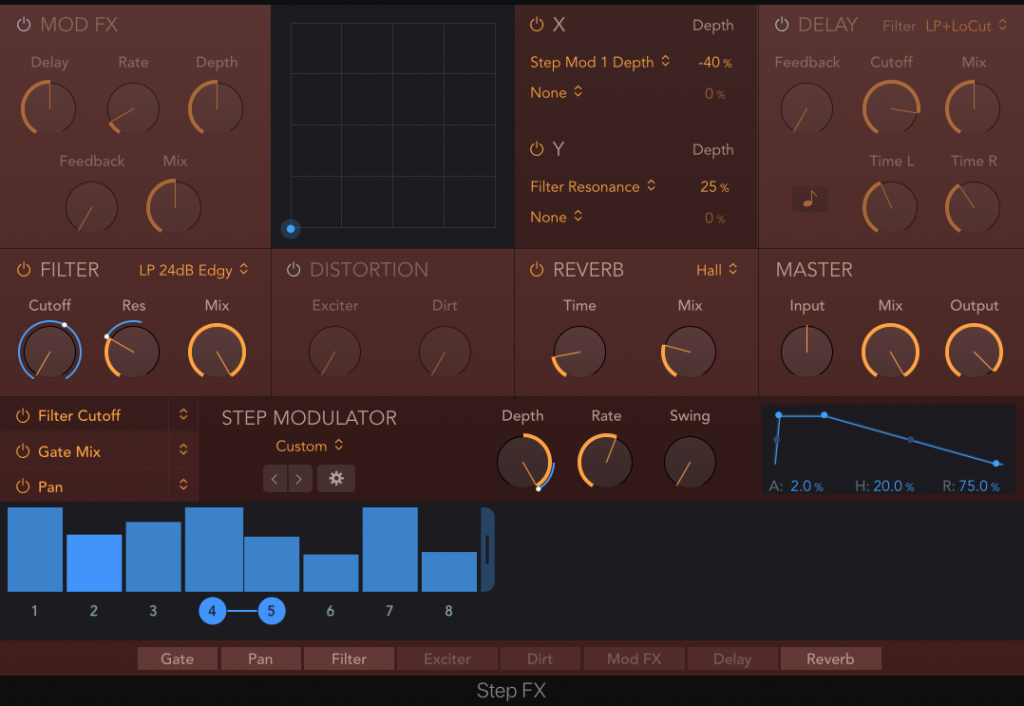Toggle the Reverb power icon
This screenshot has height=706, width=1024.
537,270
